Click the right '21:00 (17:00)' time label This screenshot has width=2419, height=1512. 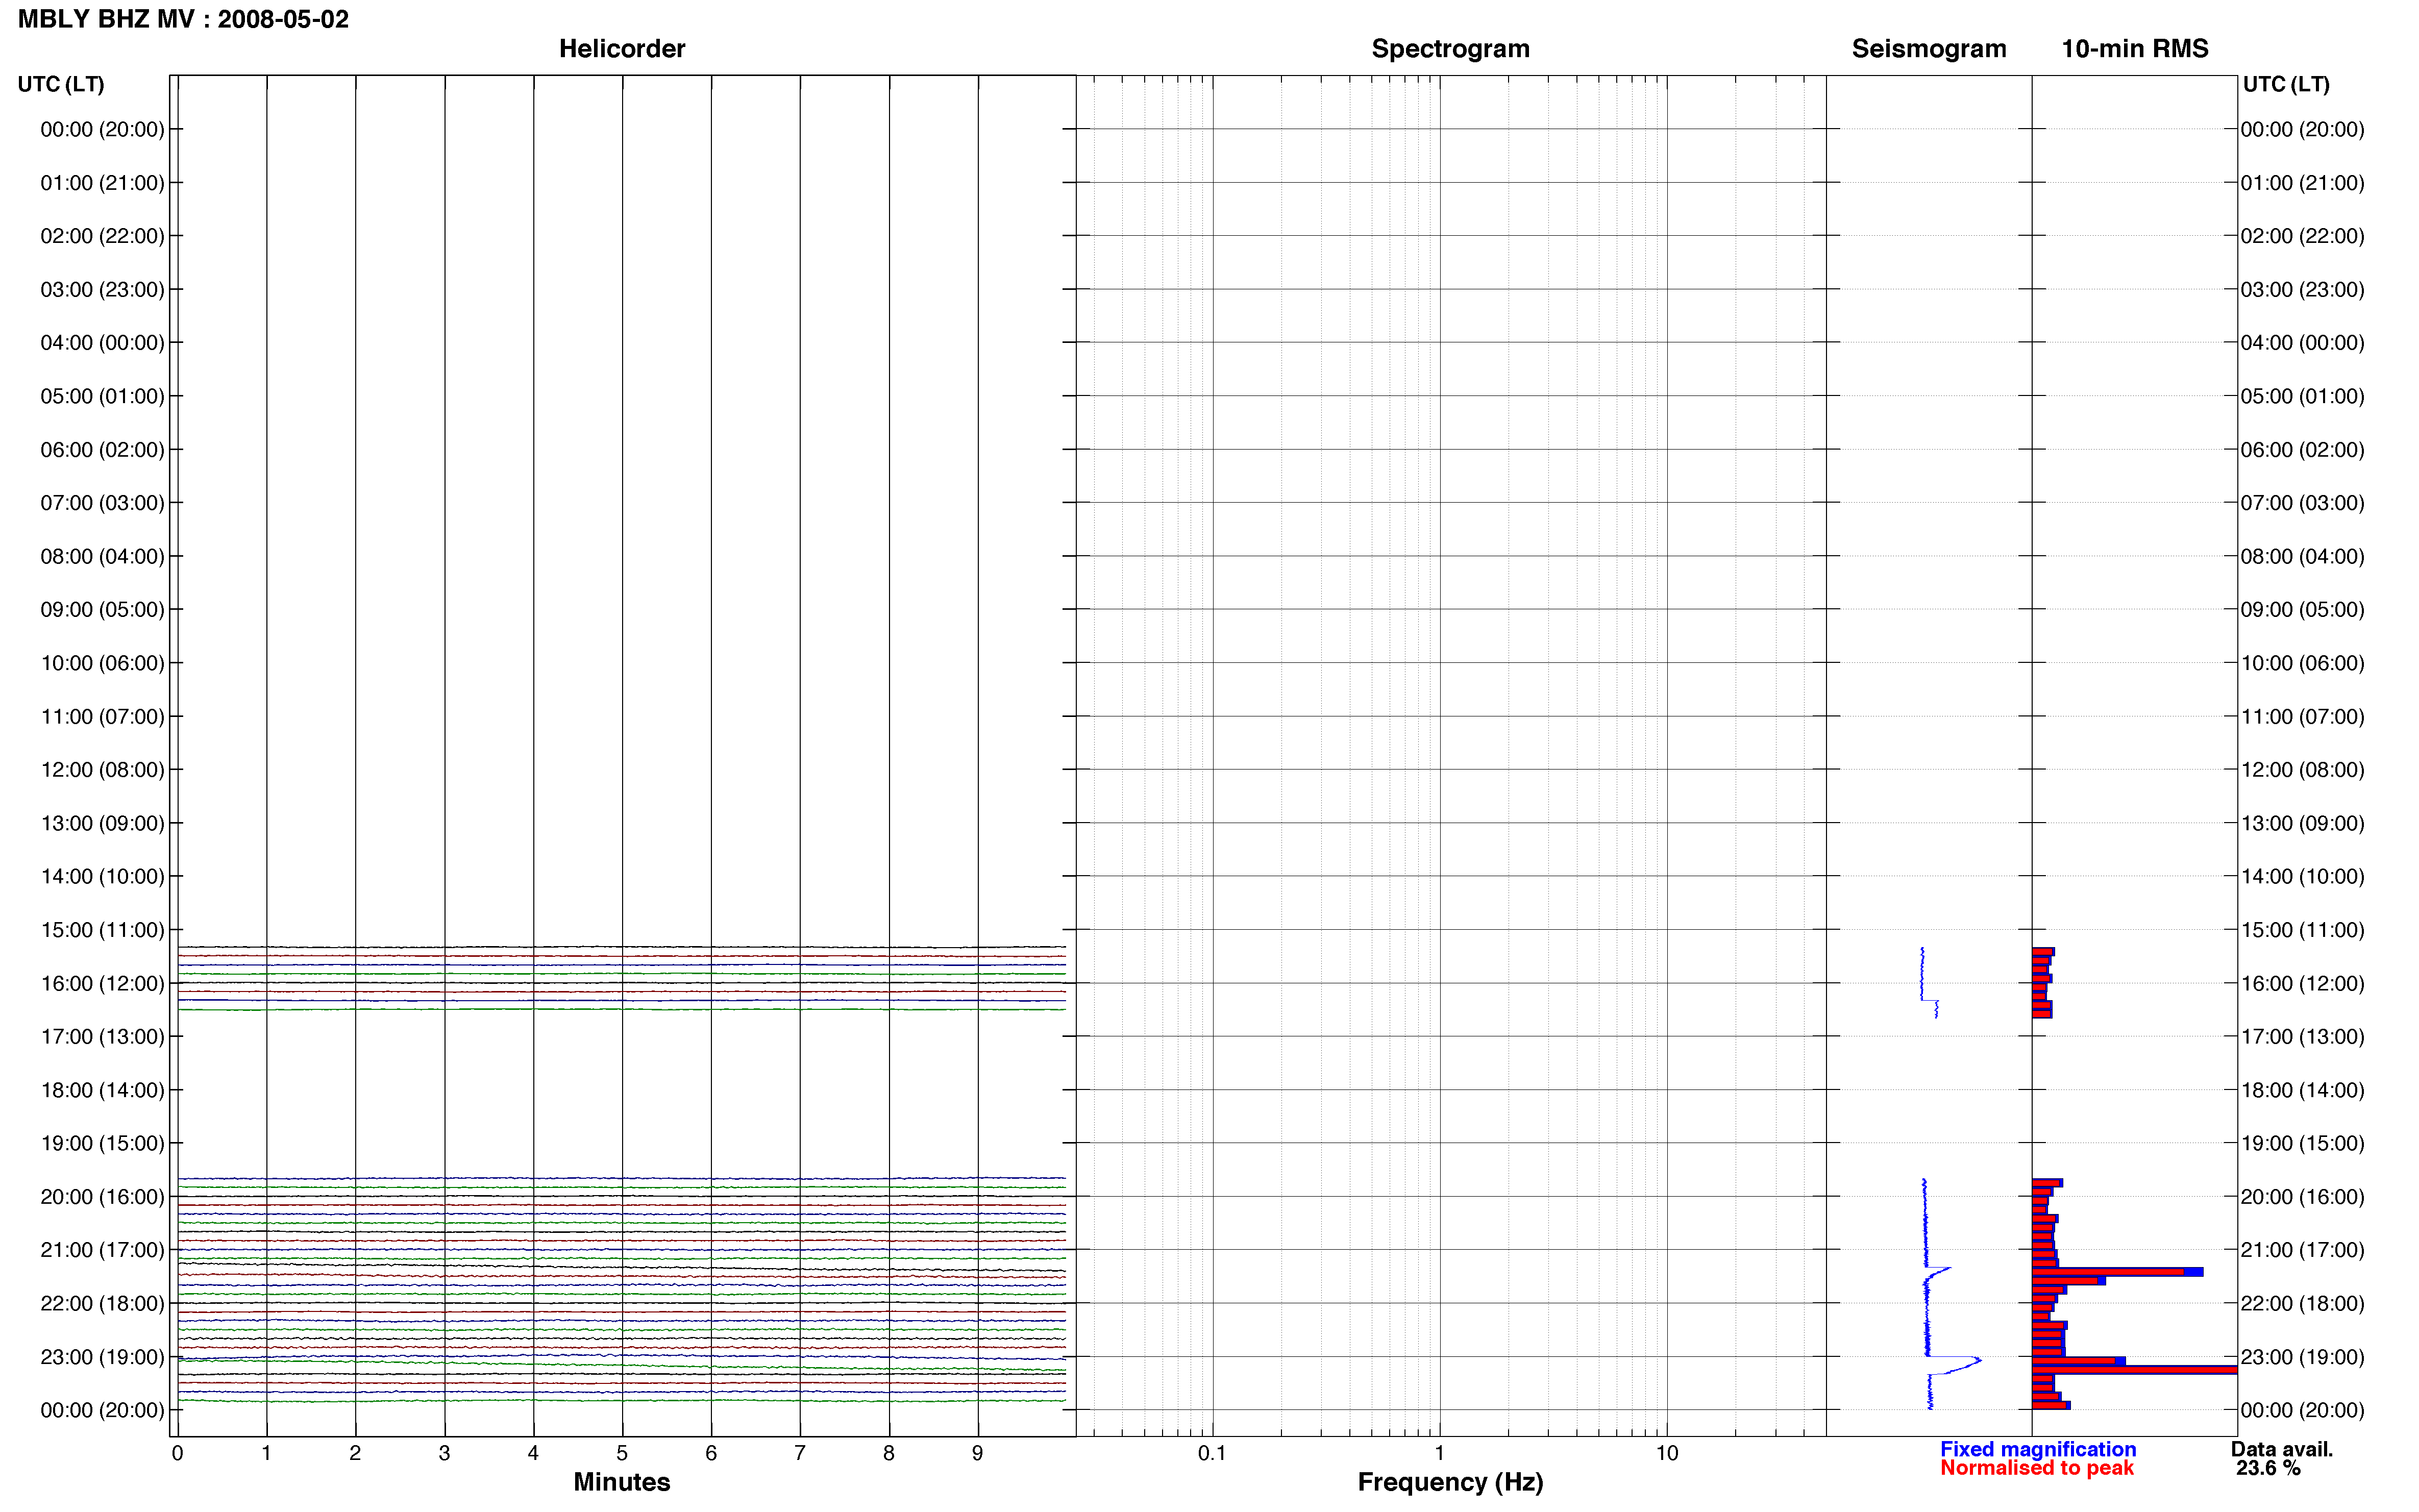coord(2302,1250)
